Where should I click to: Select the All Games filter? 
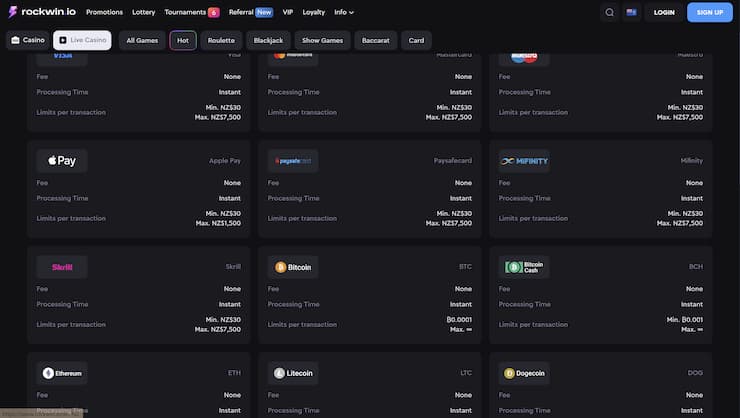[142, 41]
